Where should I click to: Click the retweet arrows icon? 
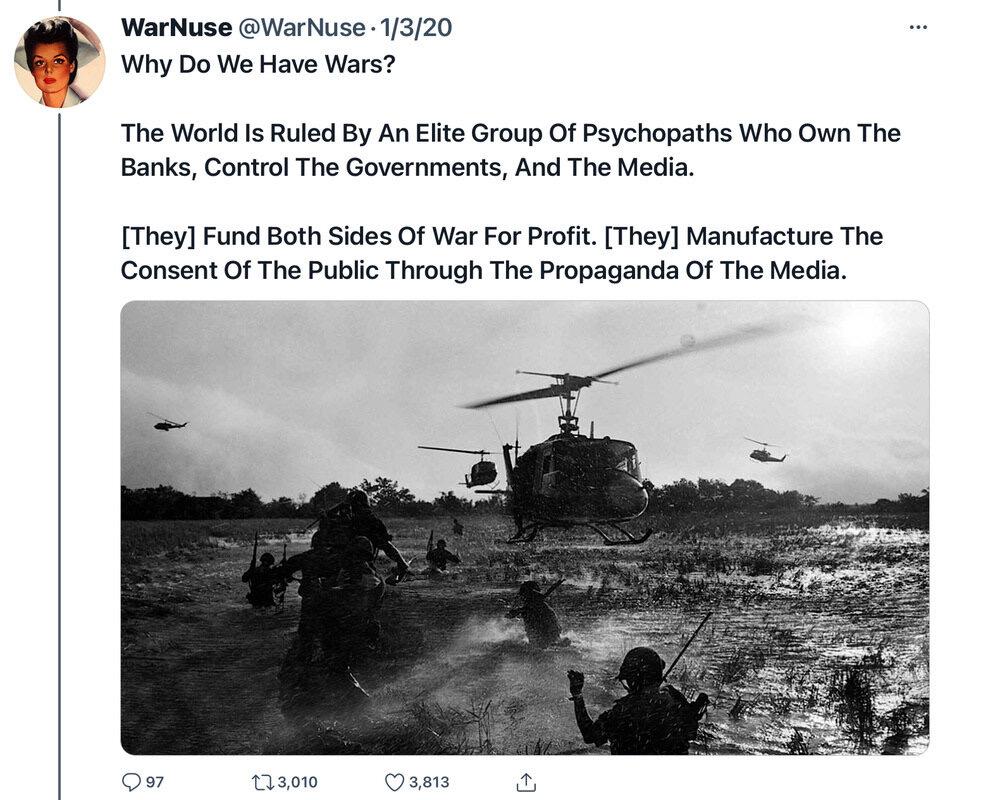261,782
